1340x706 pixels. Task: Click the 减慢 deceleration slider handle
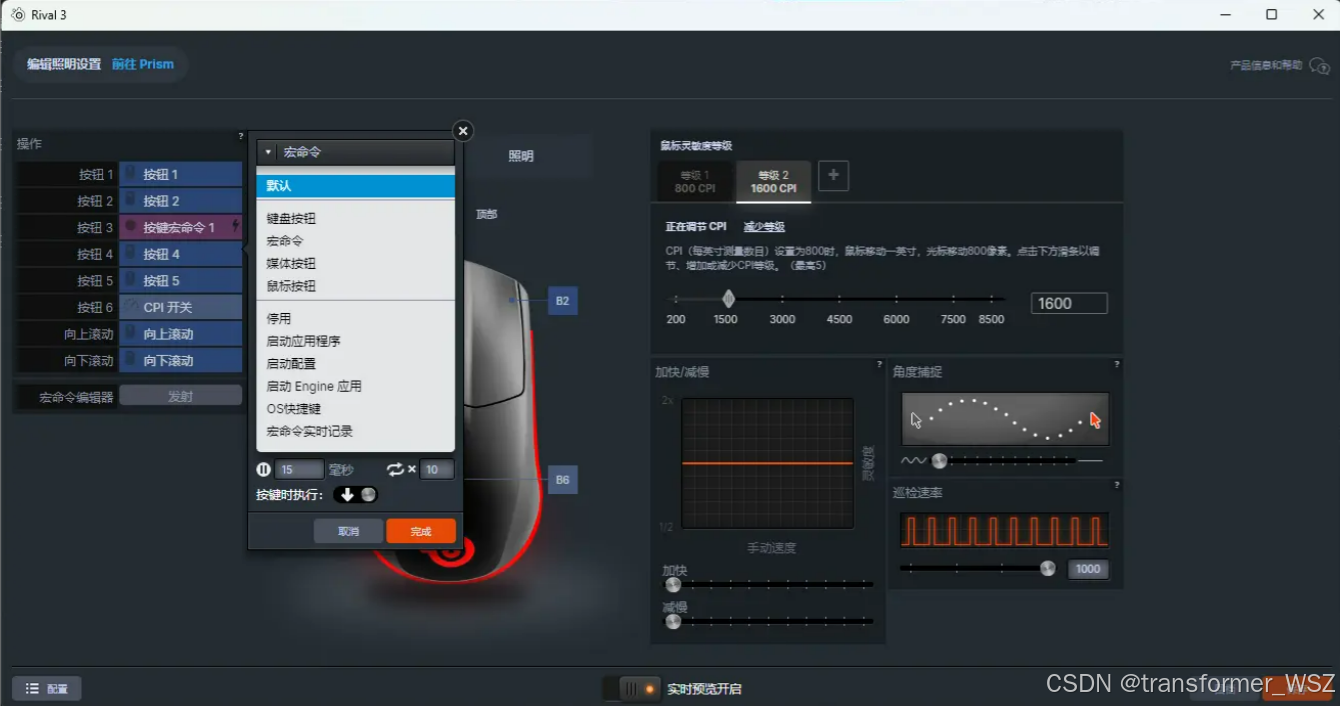point(673,621)
